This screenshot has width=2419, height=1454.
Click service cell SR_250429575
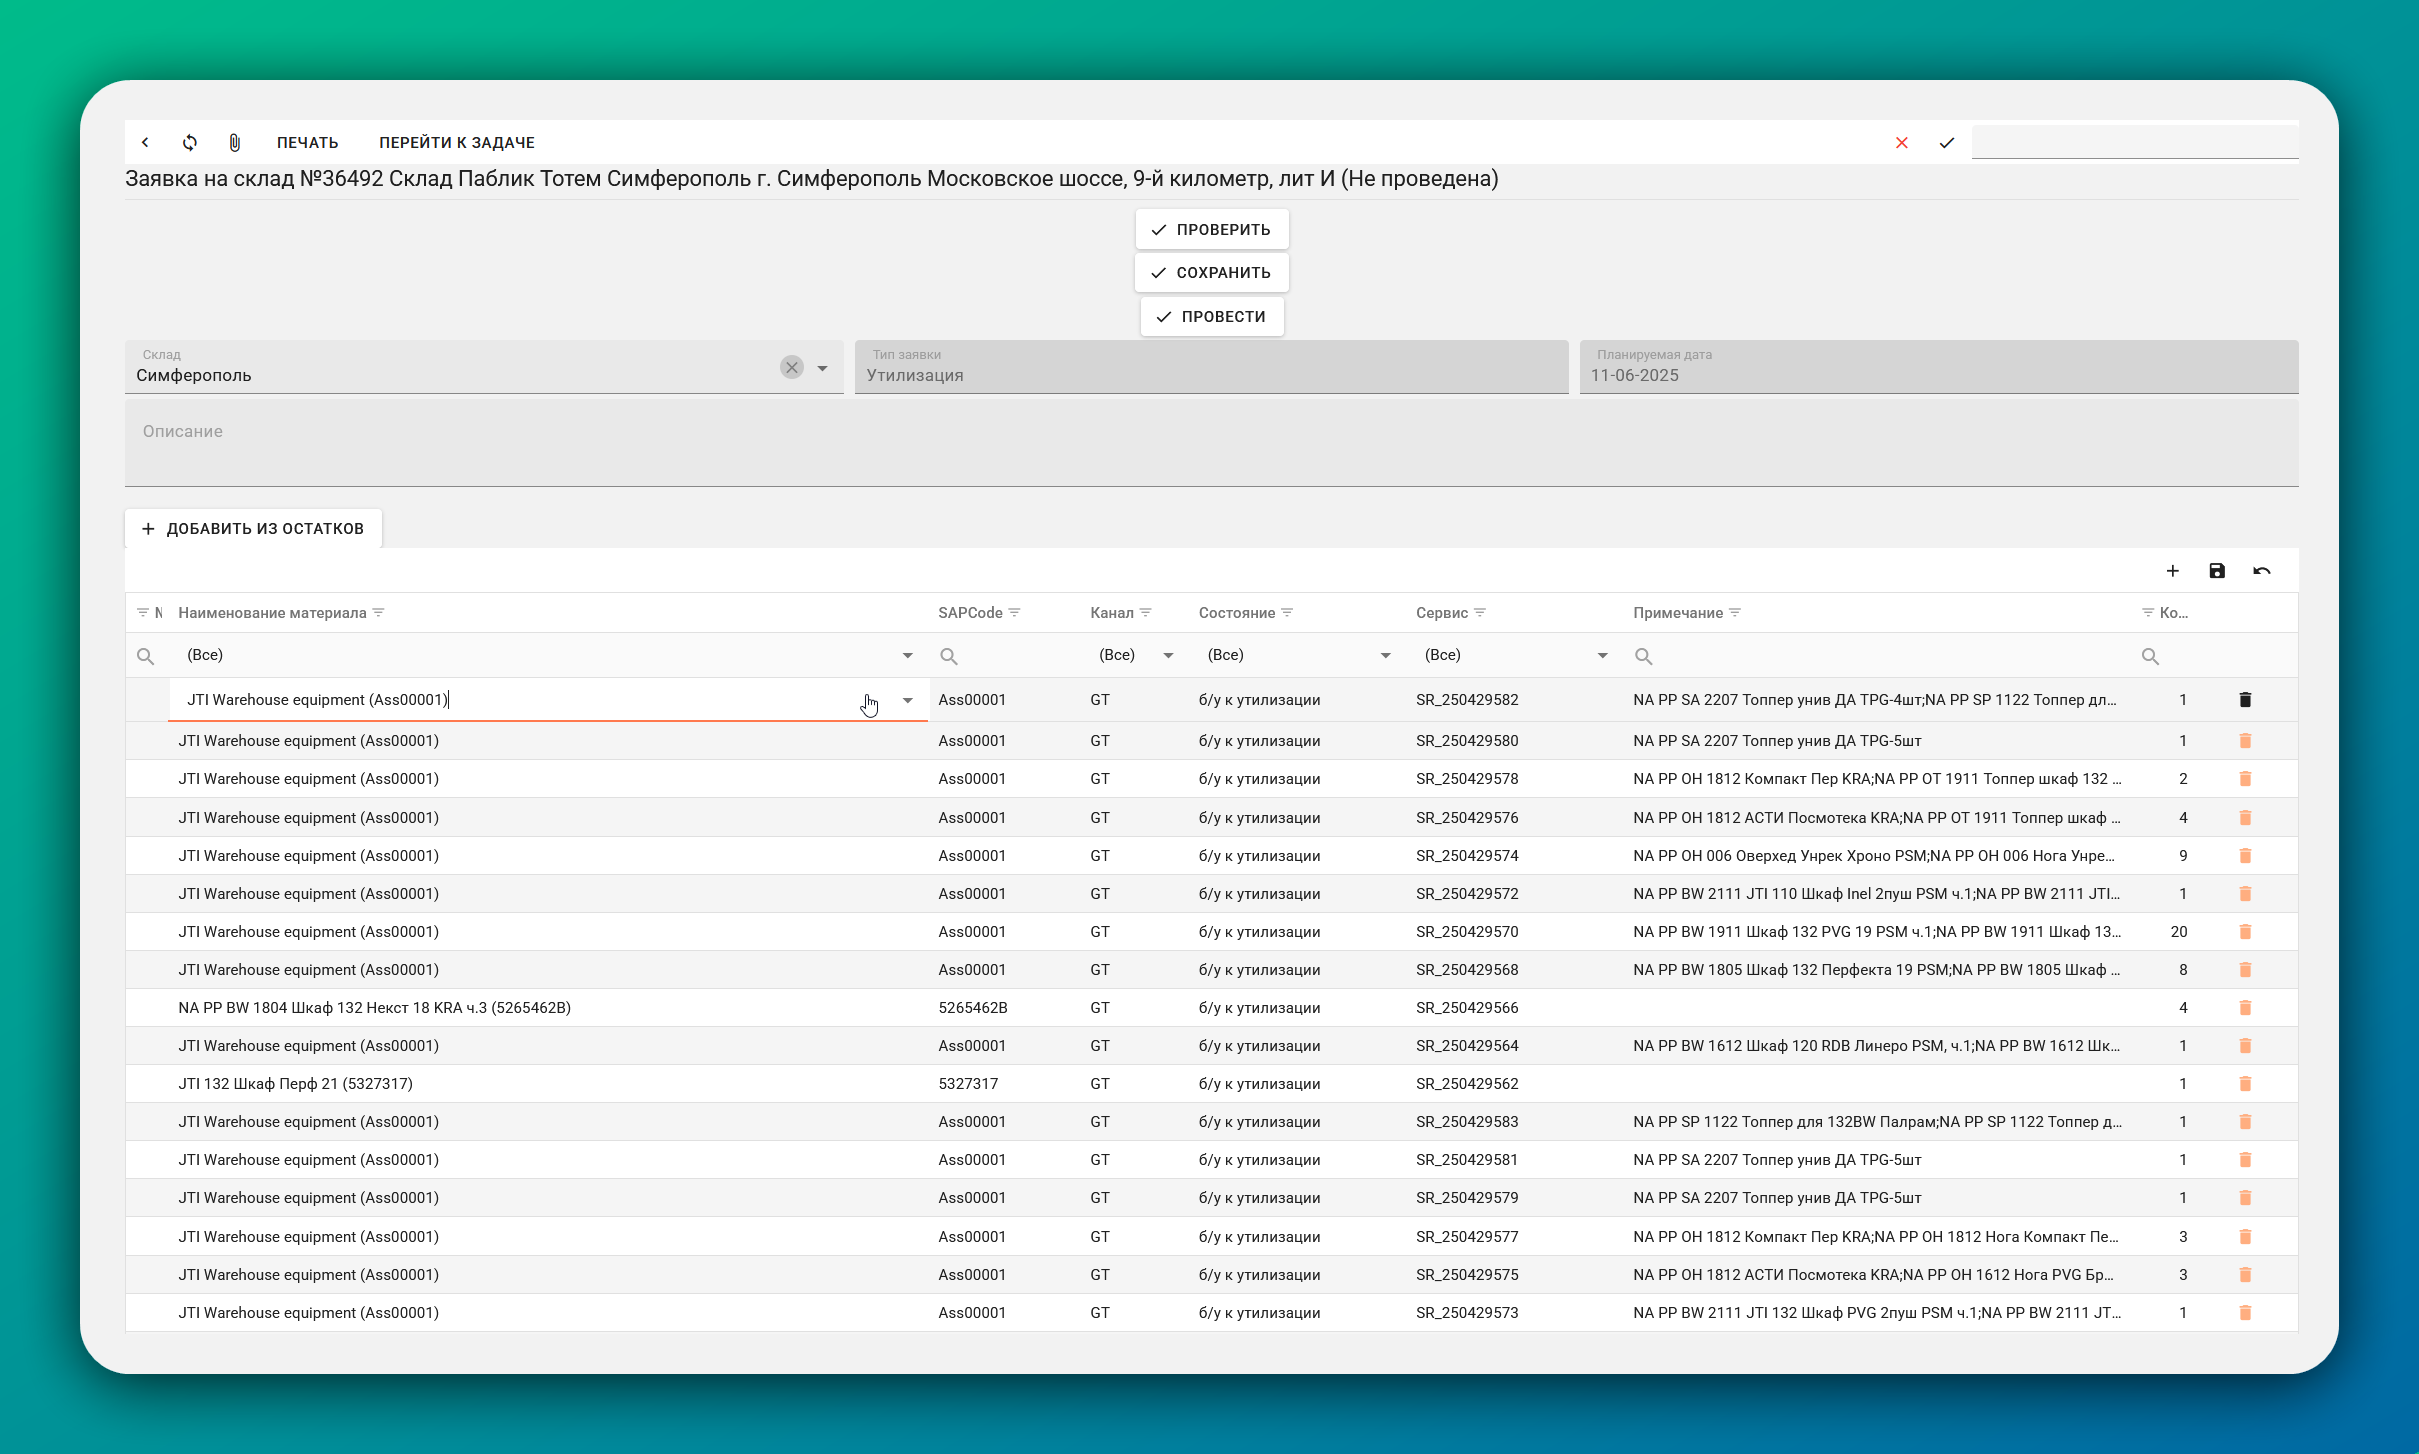point(1467,1275)
